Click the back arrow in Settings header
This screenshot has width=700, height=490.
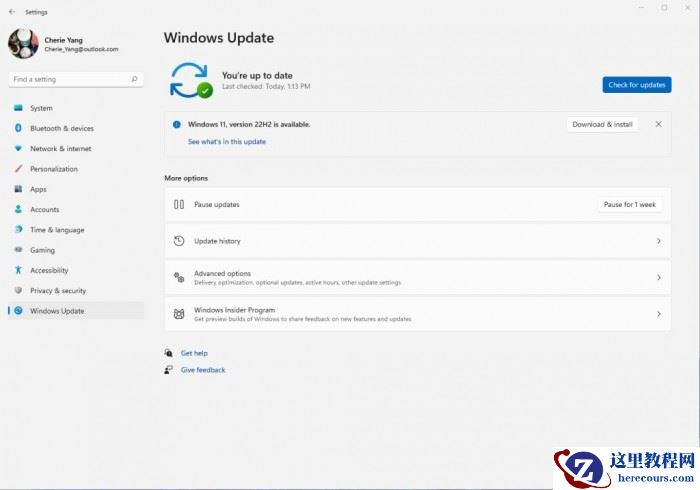pyautogui.click(x=12, y=12)
